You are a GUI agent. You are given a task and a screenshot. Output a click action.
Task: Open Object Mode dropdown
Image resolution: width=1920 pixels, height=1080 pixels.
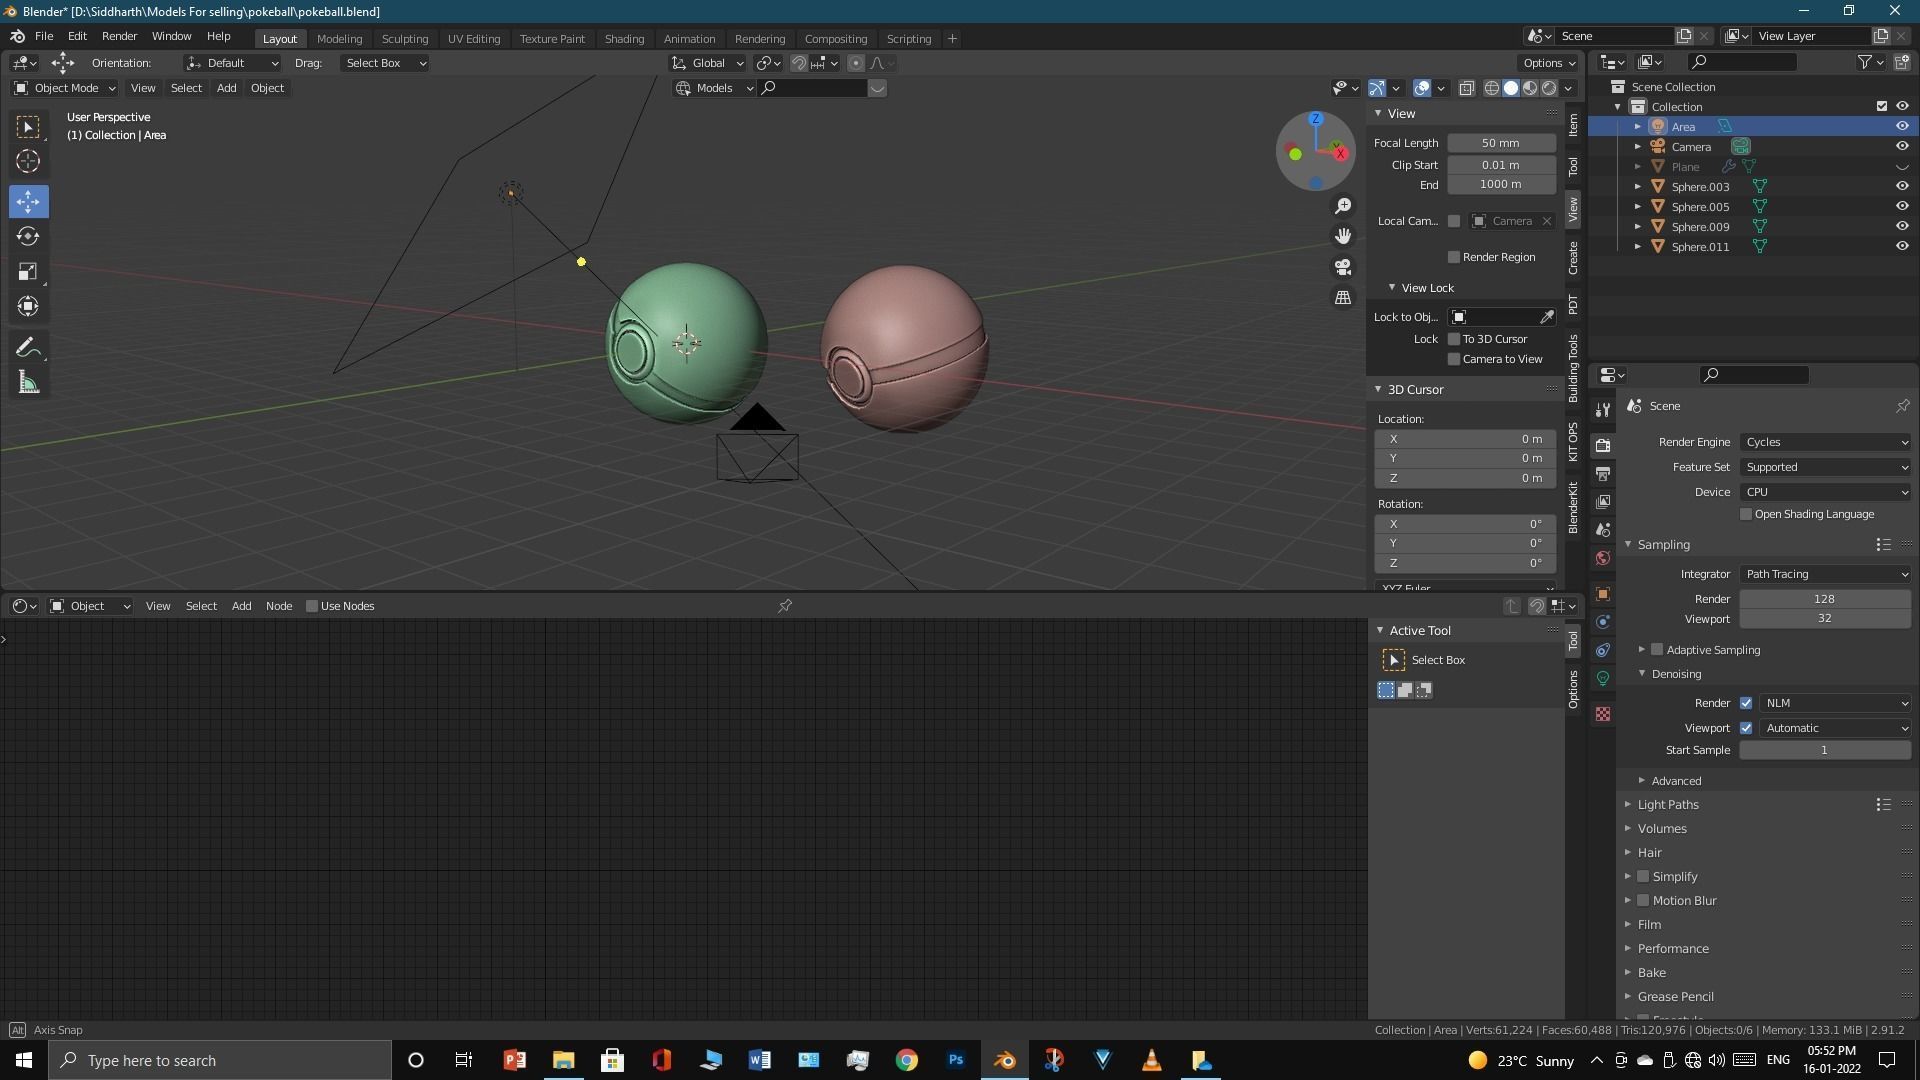point(65,88)
